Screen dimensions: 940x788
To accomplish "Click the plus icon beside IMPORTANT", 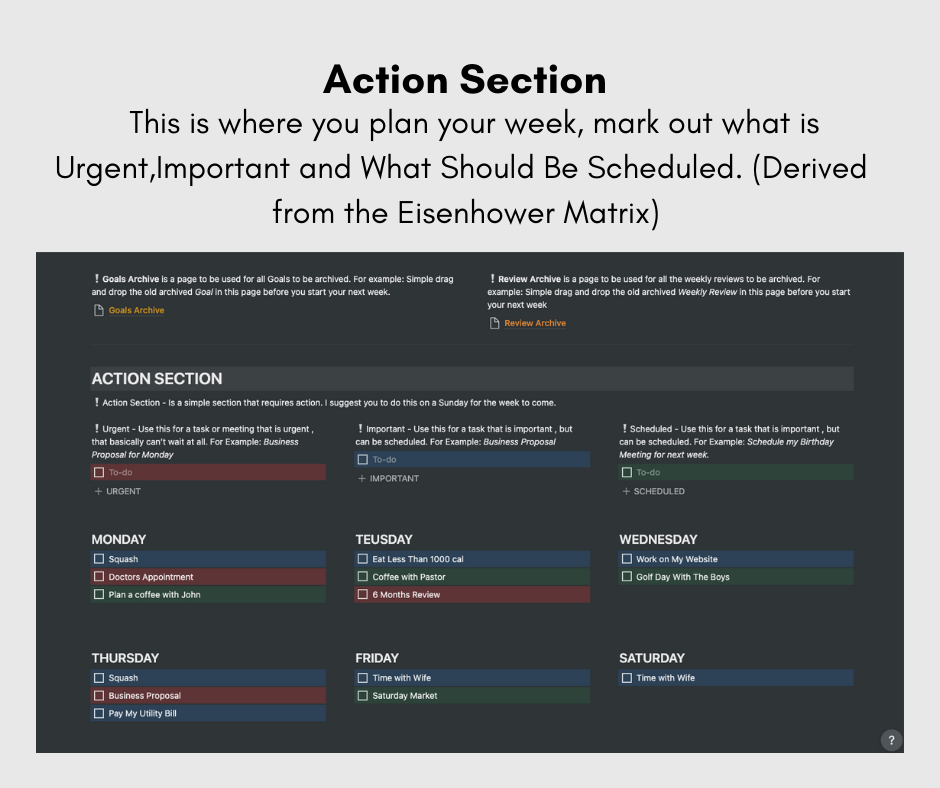I will click(x=362, y=479).
